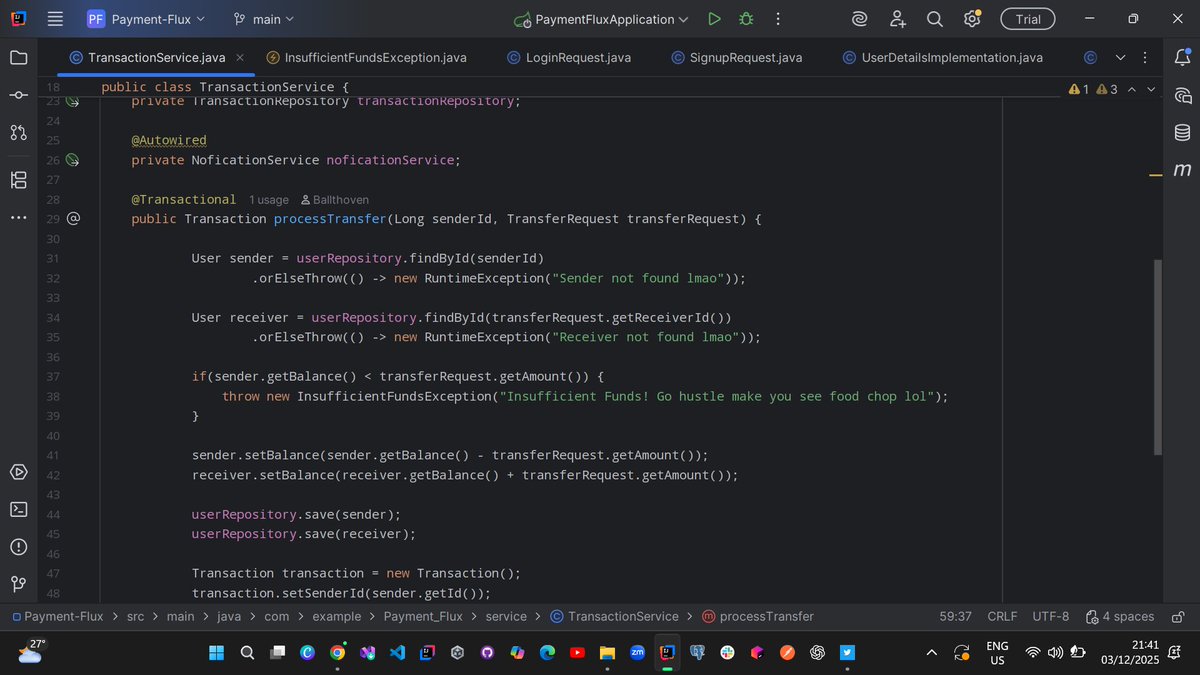1200x675 pixels.
Task: Open the inspections warnings widget
Action: (x=1093, y=89)
